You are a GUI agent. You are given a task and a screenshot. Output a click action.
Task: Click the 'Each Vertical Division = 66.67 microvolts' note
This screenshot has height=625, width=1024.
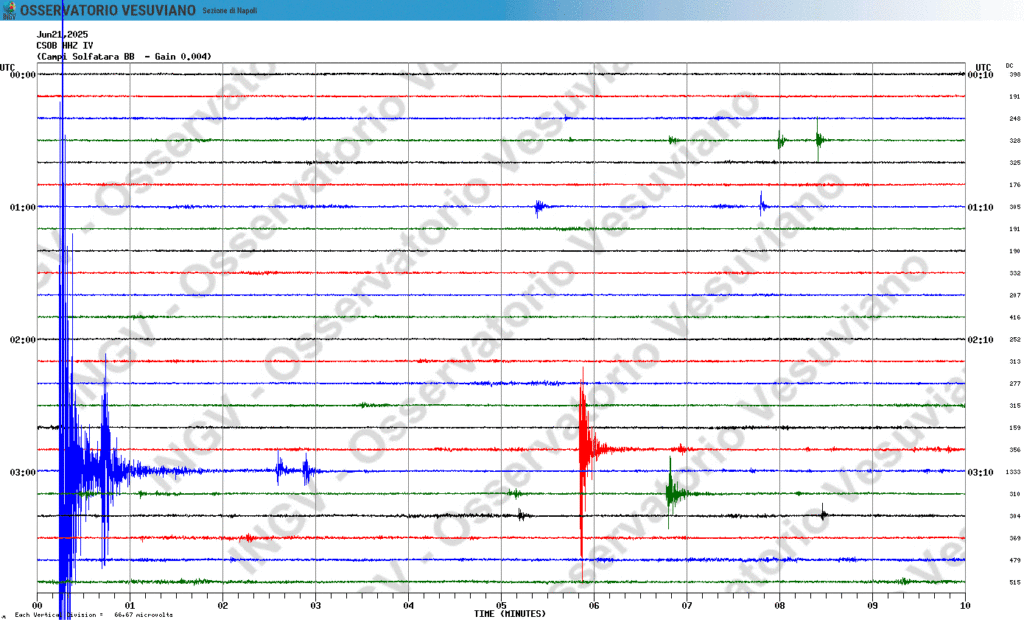(x=94, y=615)
